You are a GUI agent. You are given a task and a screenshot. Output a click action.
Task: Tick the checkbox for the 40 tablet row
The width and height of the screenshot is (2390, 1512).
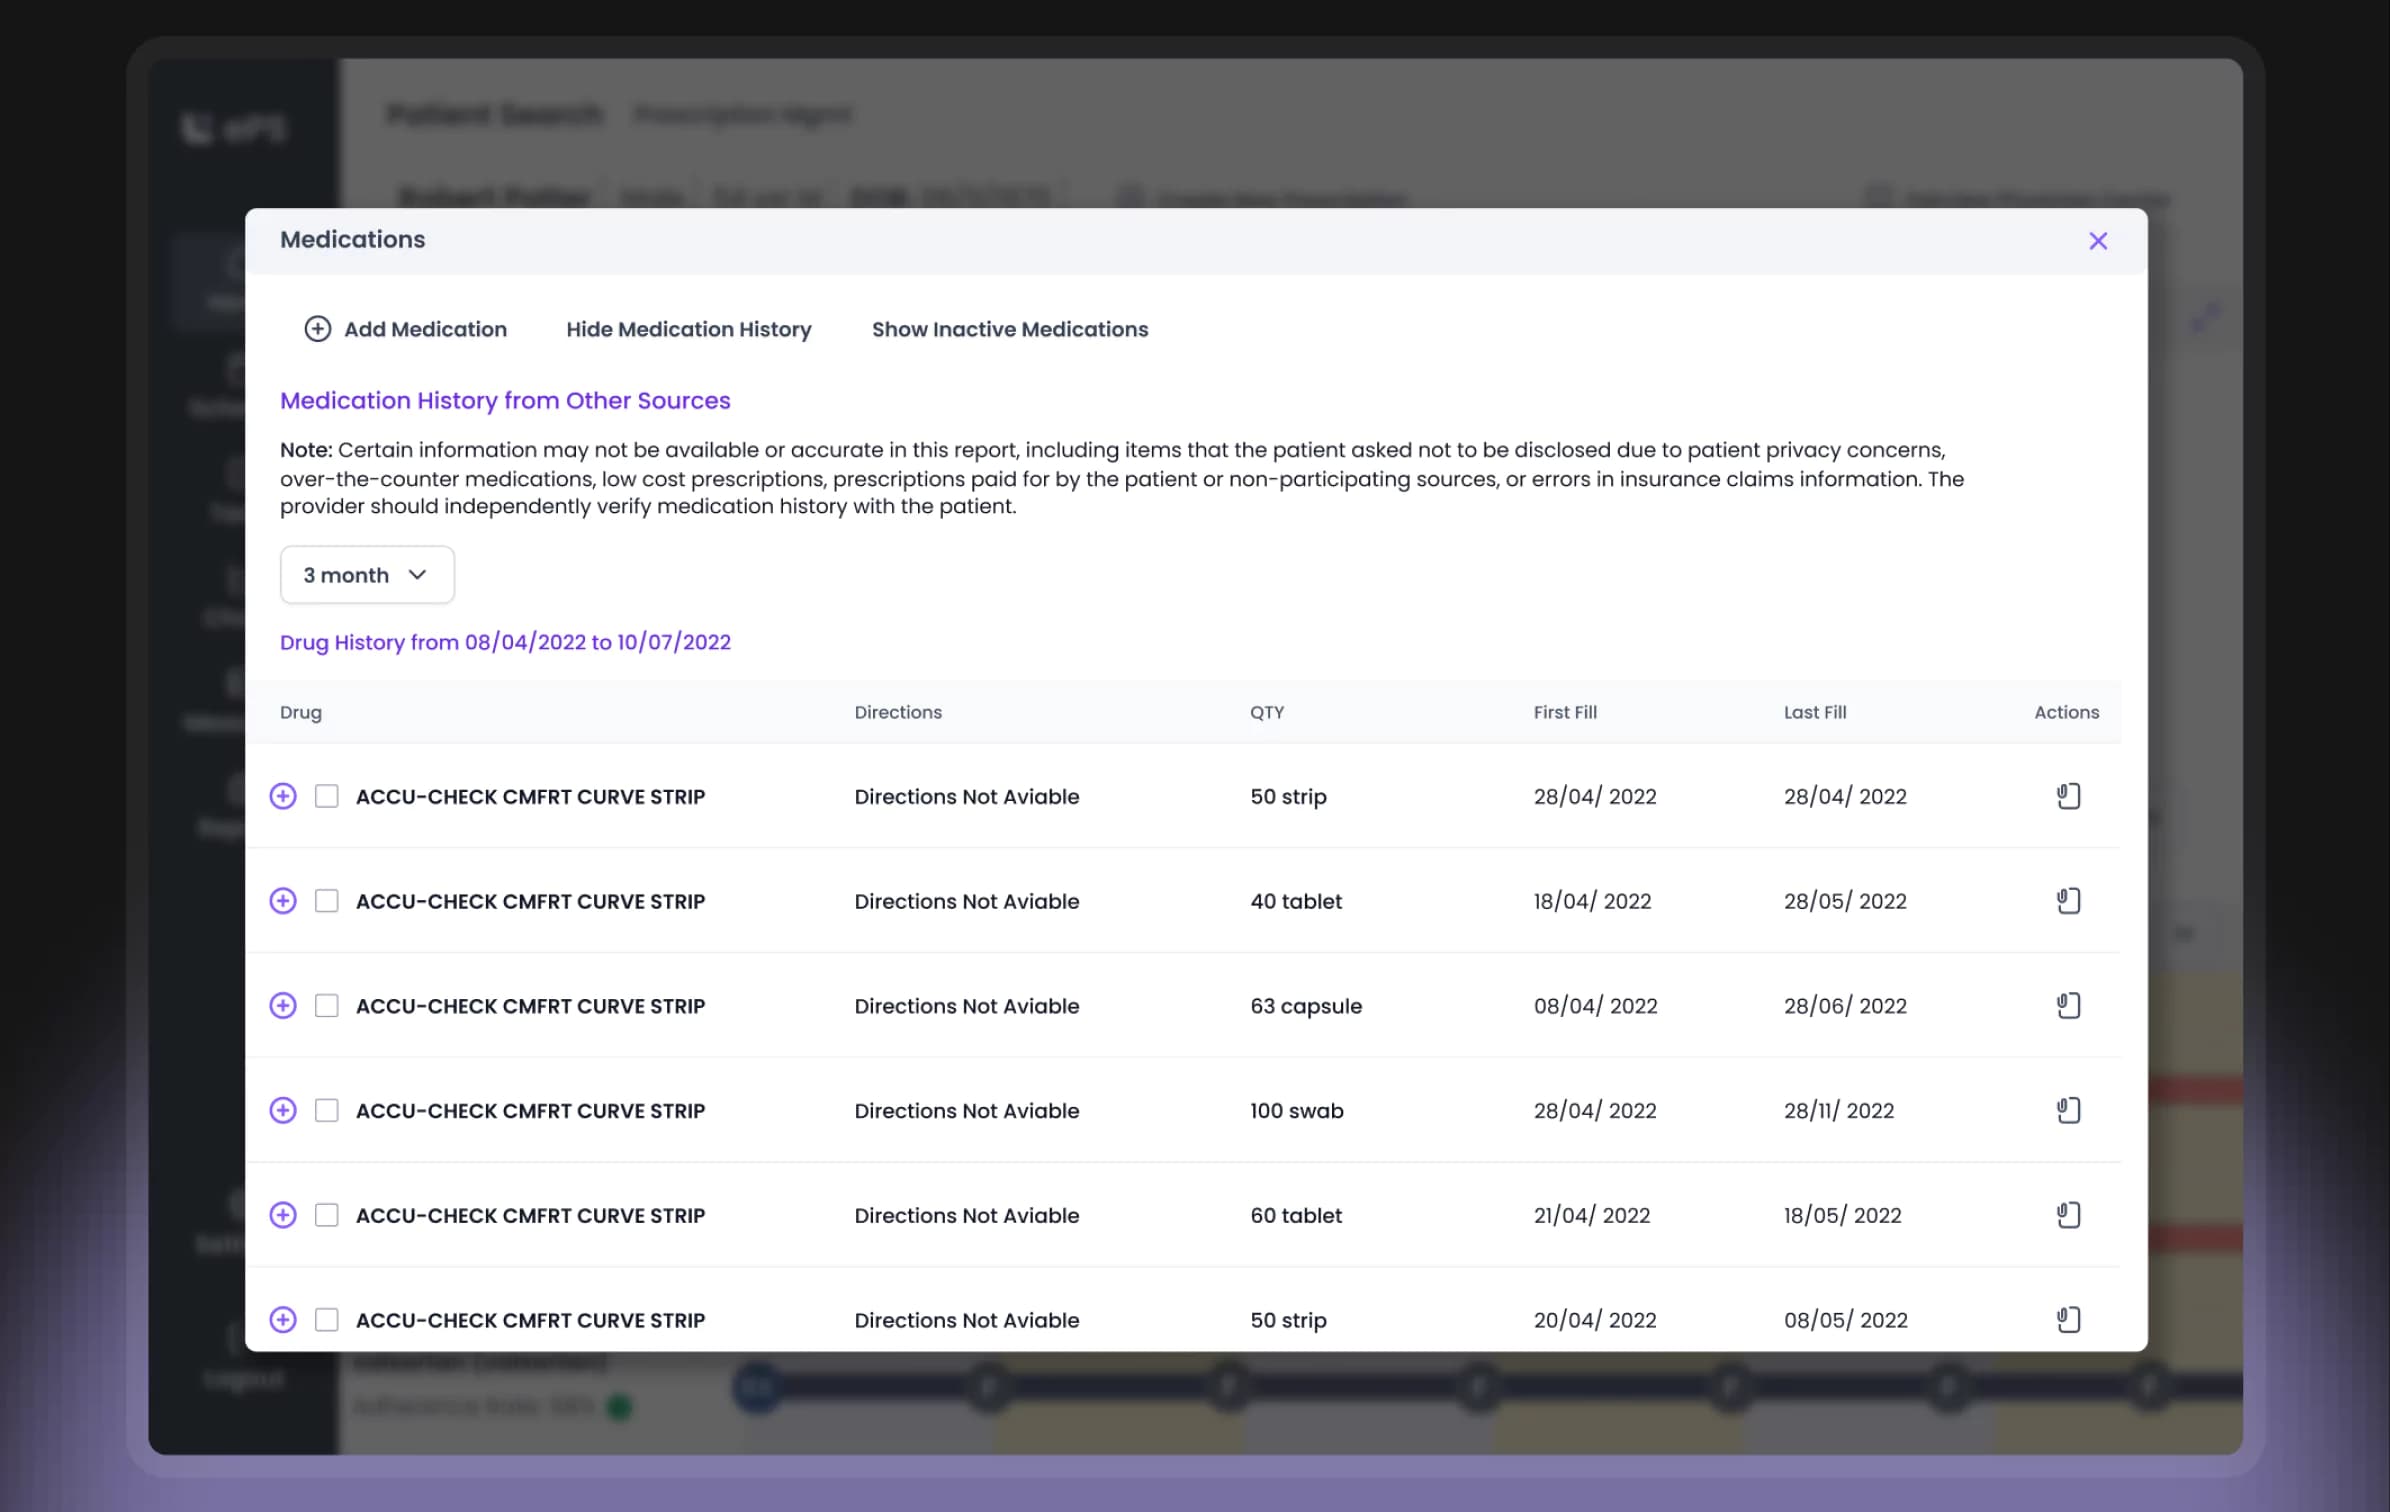327,901
